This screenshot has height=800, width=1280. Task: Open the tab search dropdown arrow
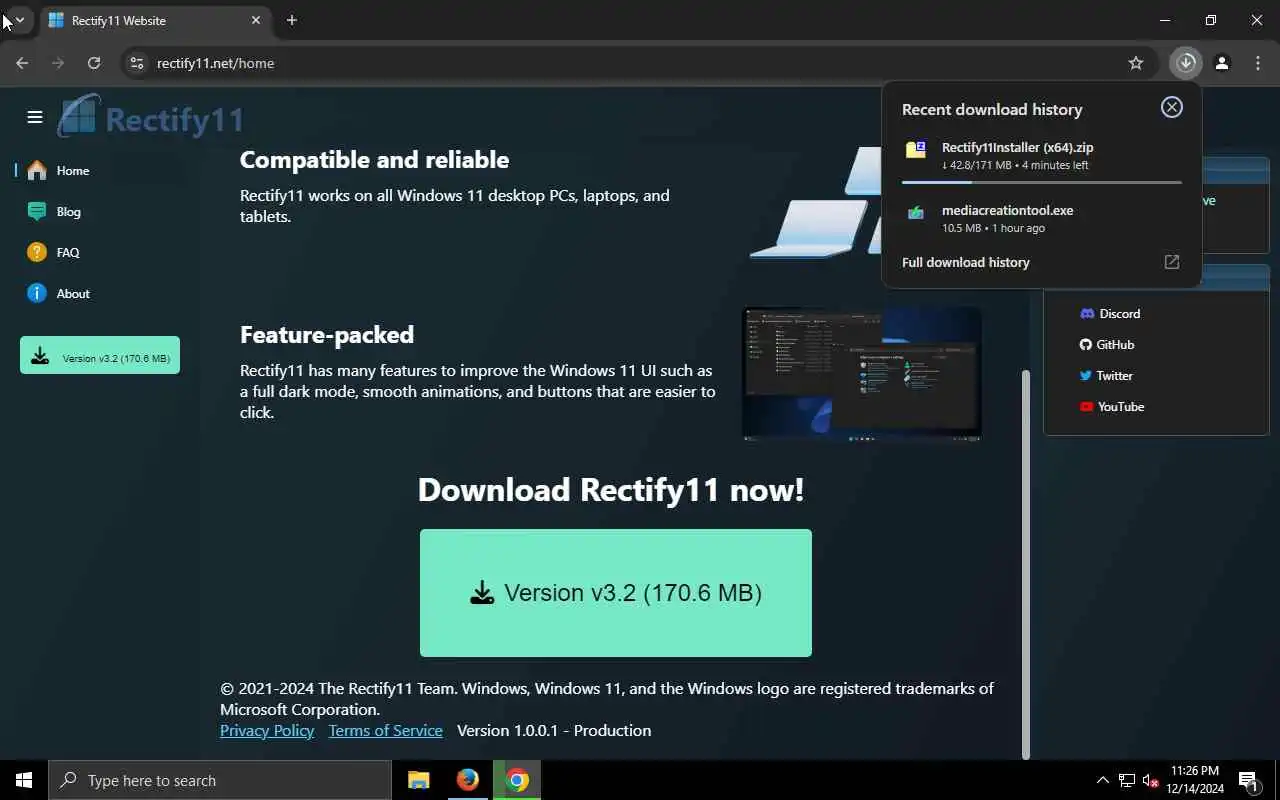(x=19, y=20)
